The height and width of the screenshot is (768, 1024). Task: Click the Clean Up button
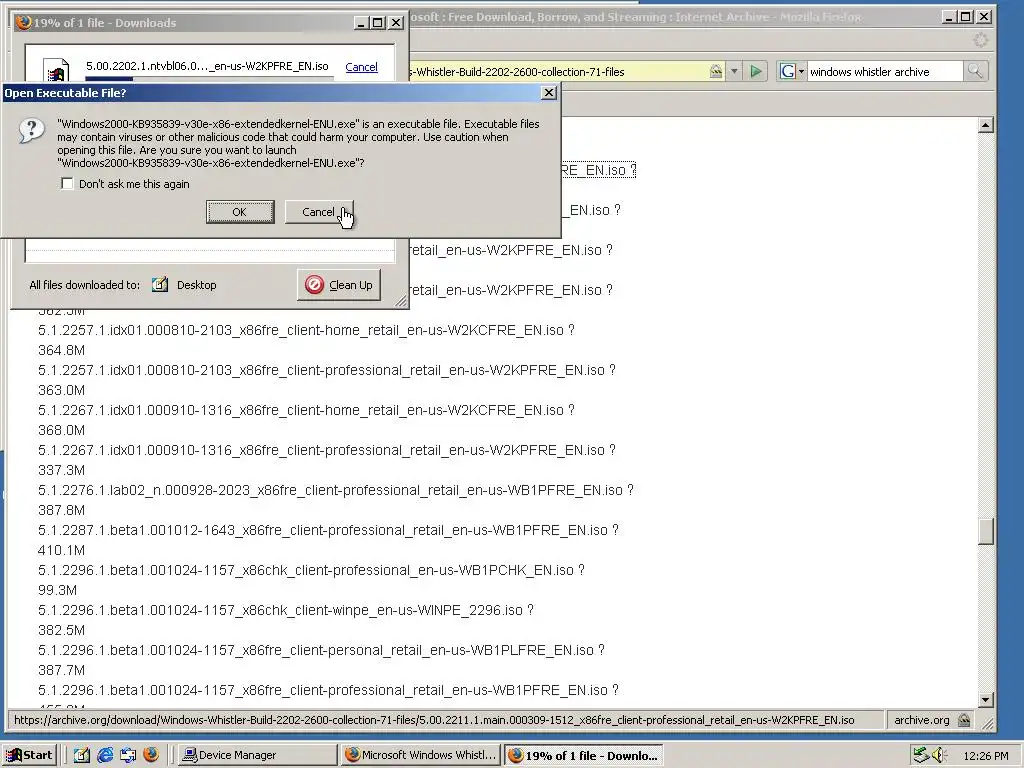(339, 285)
